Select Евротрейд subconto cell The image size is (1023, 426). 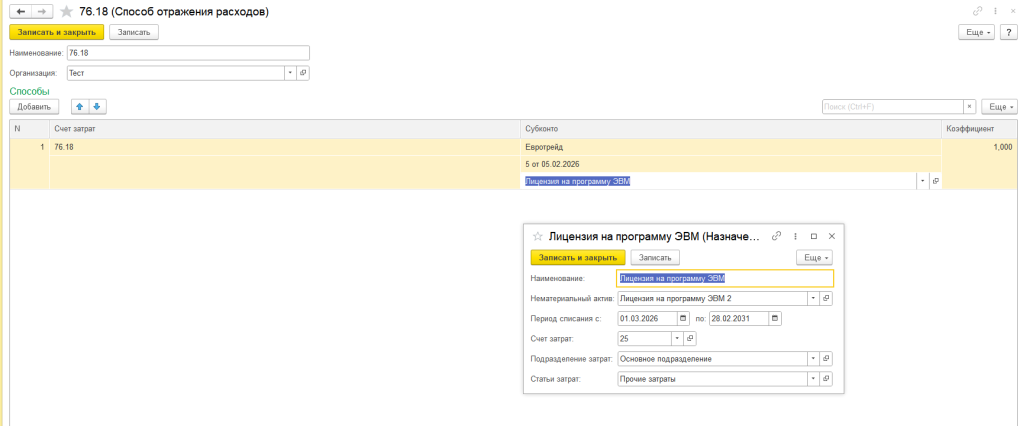(x=731, y=147)
